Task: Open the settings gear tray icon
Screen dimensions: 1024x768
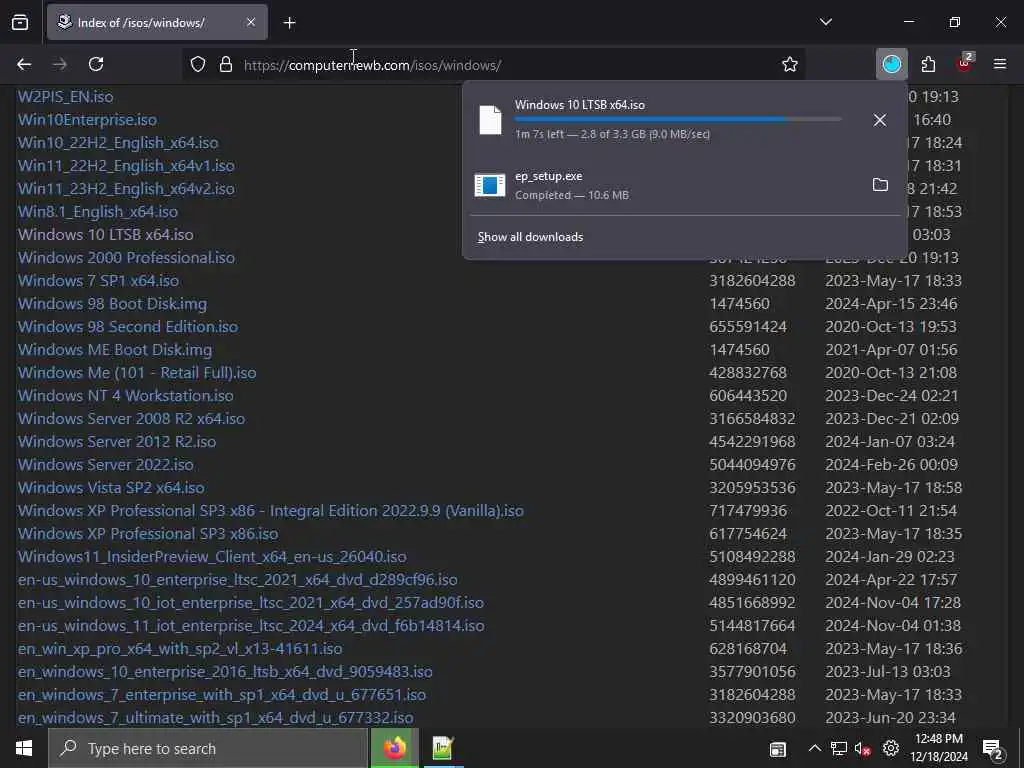Action: (891, 748)
